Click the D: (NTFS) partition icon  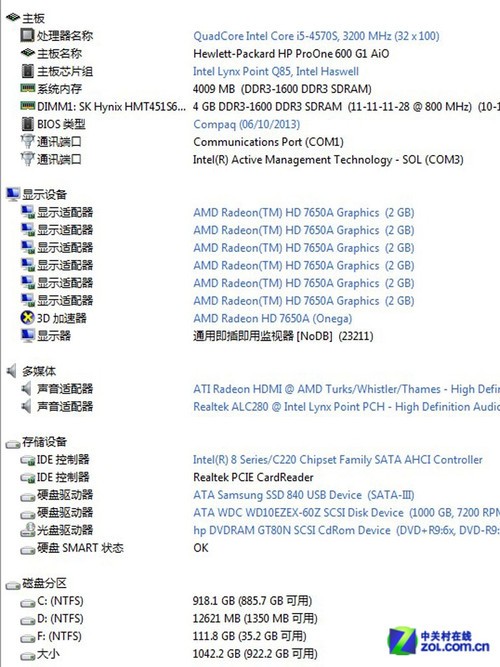click(x=28, y=621)
